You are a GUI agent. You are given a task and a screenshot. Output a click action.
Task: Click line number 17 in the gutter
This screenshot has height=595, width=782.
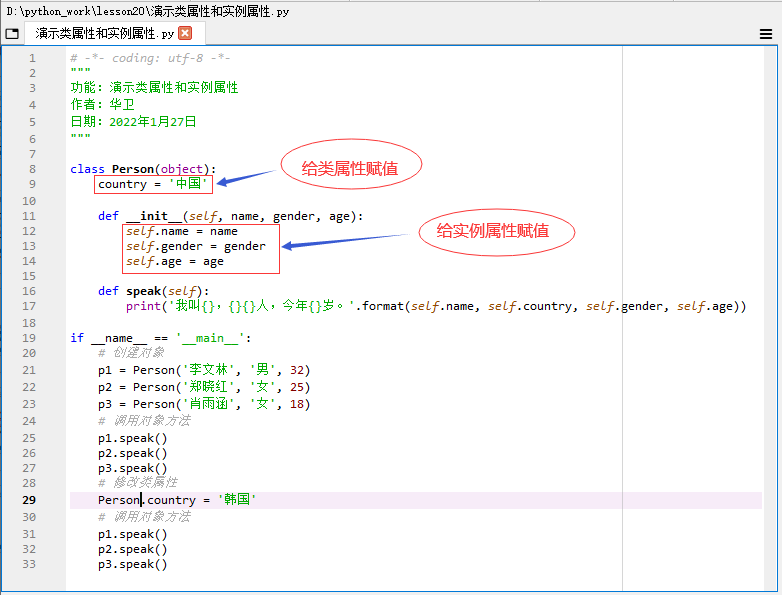pyautogui.click(x=29, y=306)
